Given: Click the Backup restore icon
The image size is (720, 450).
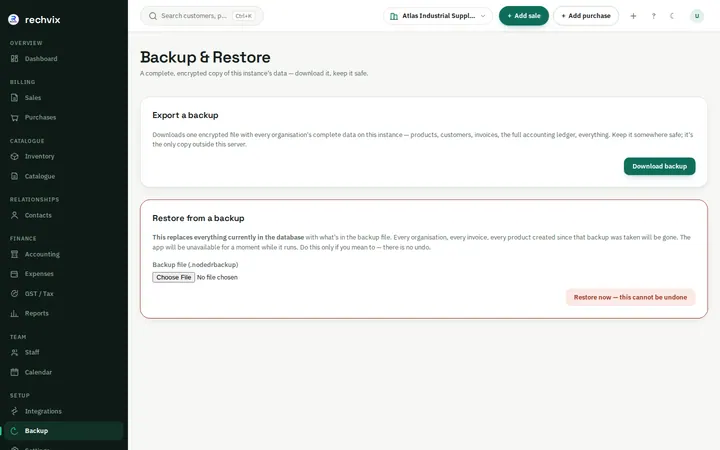Looking at the screenshot, I should point(15,431).
